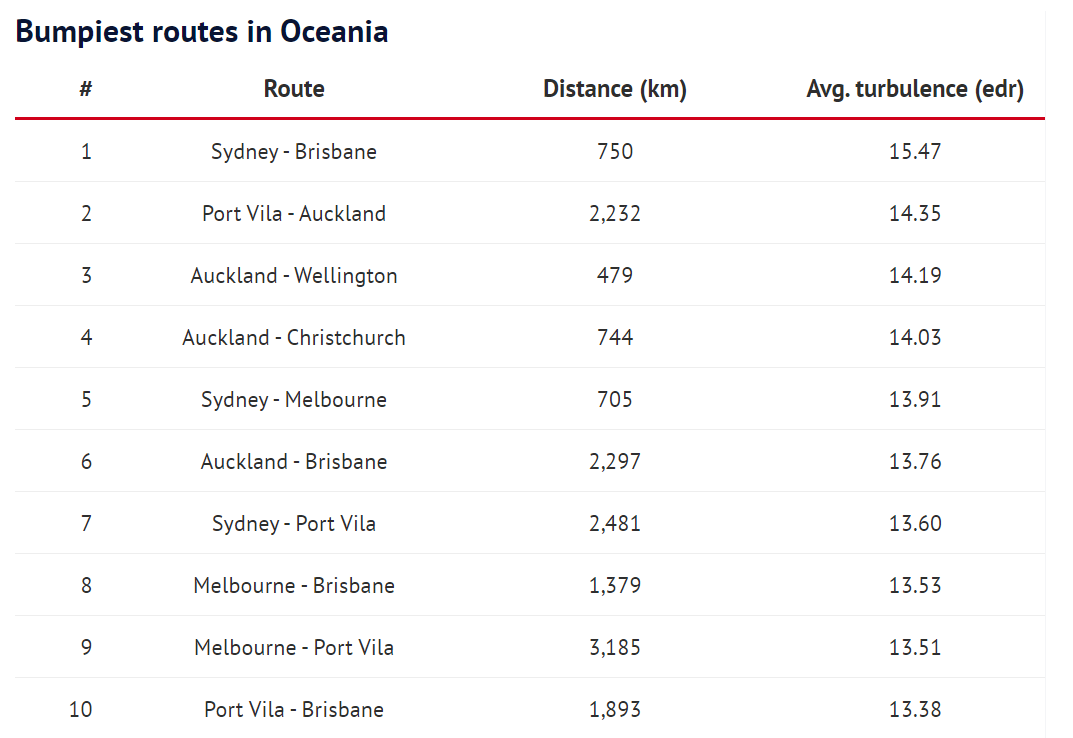The width and height of the screenshot is (1073, 738).
Task: Select the Port Vila - Brisbane route
Action: [x=294, y=710]
